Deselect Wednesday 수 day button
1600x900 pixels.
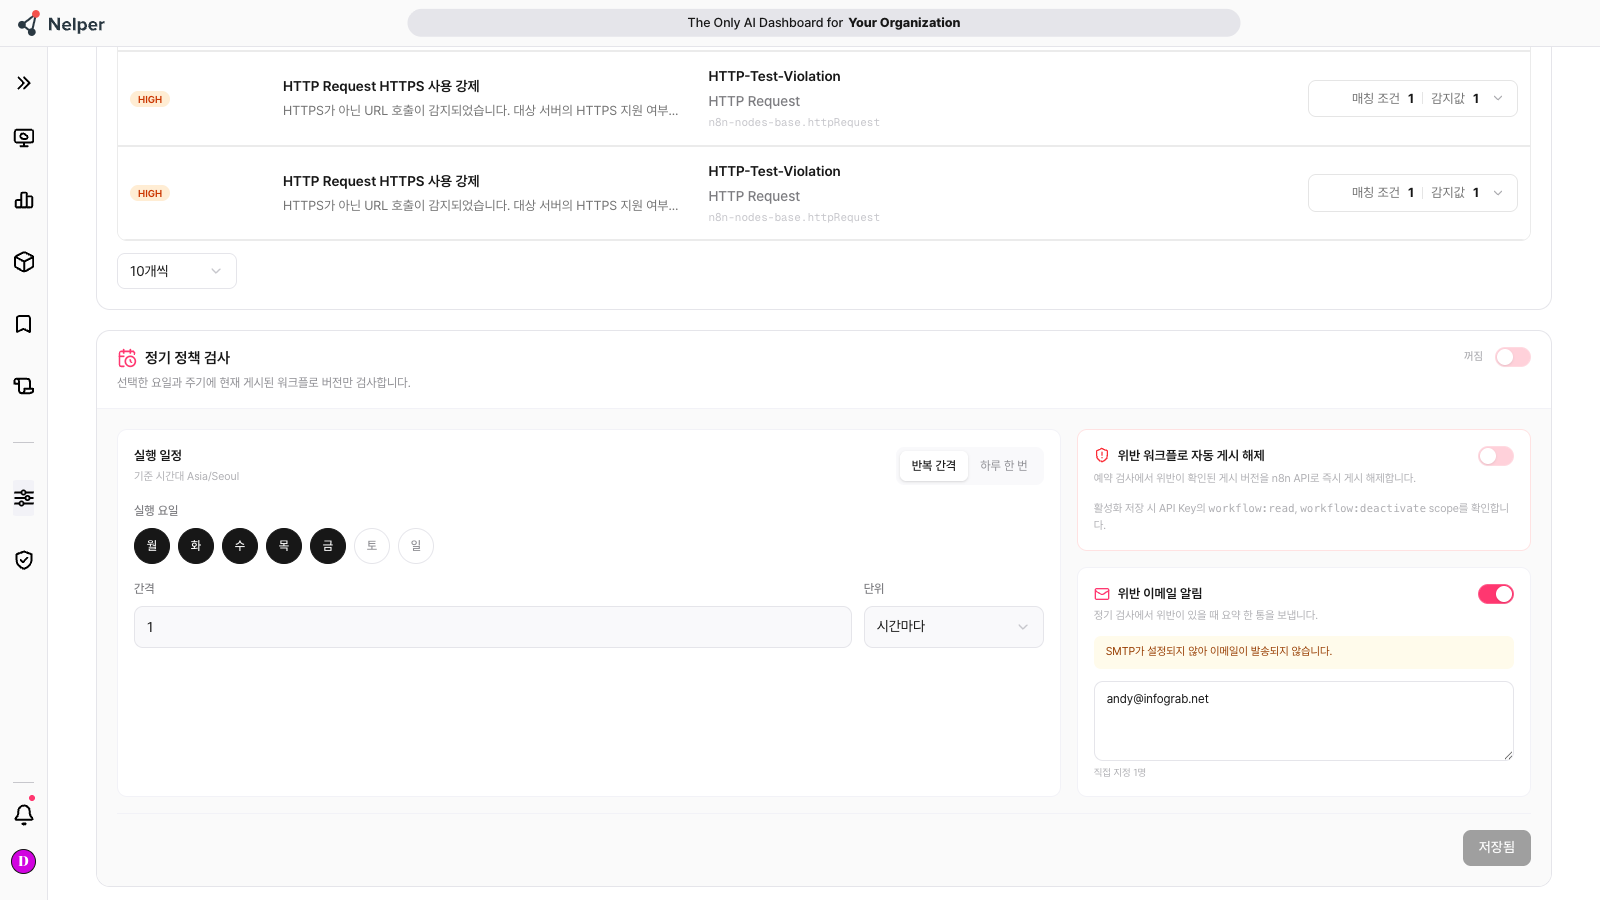coord(240,546)
